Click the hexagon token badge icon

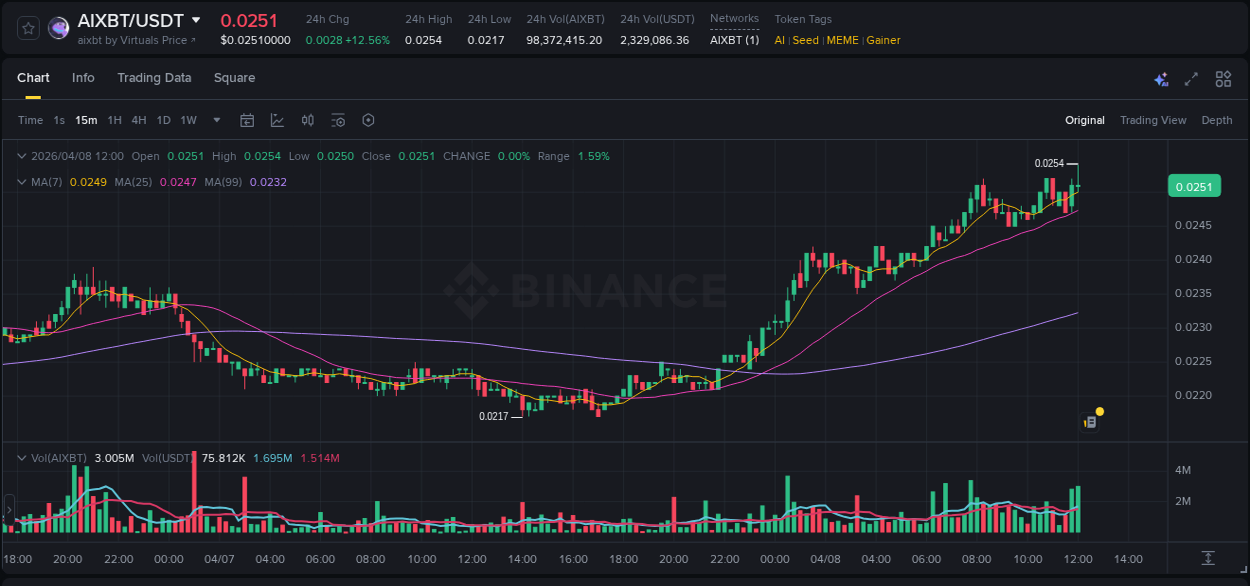[368, 120]
